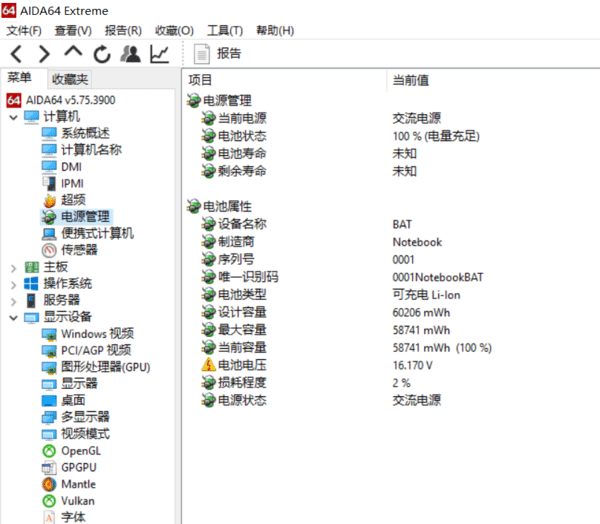Go forward with the right arrow toolbar icon
Image resolution: width=600 pixels, height=524 pixels.
click(x=44, y=54)
